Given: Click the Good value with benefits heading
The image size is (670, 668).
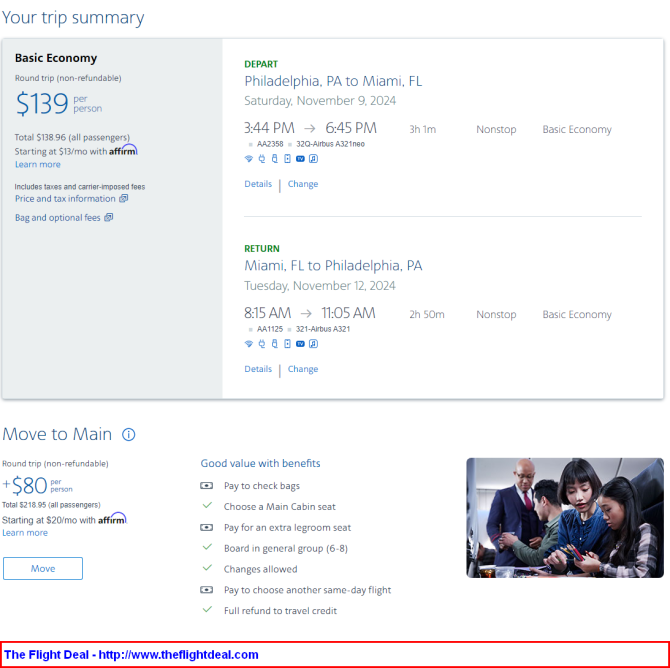Looking at the screenshot, I should point(261,464).
